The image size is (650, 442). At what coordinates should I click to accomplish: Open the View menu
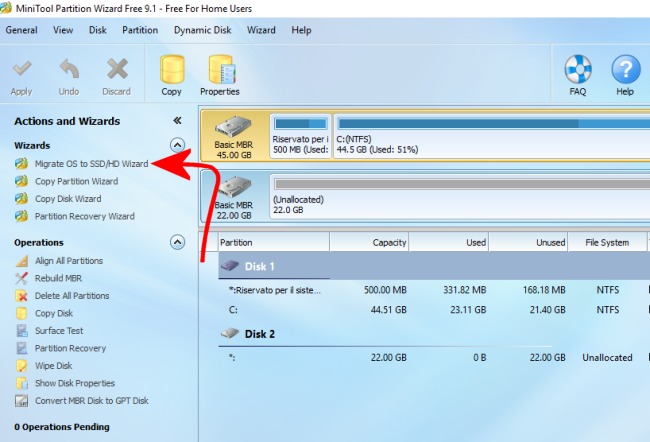click(63, 30)
